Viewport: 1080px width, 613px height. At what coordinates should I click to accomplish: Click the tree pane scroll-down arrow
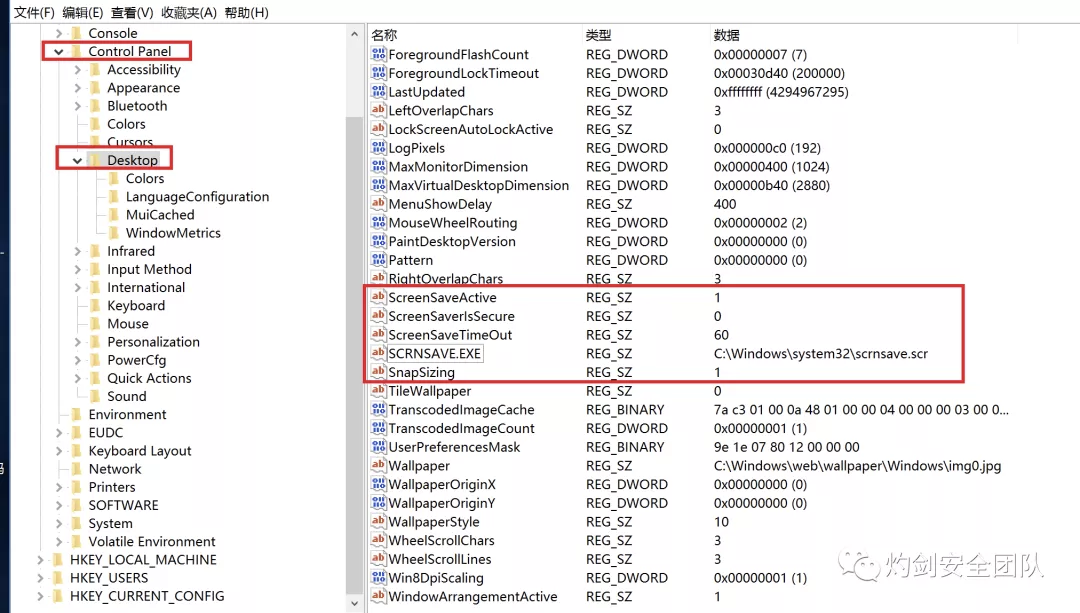point(354,603)
